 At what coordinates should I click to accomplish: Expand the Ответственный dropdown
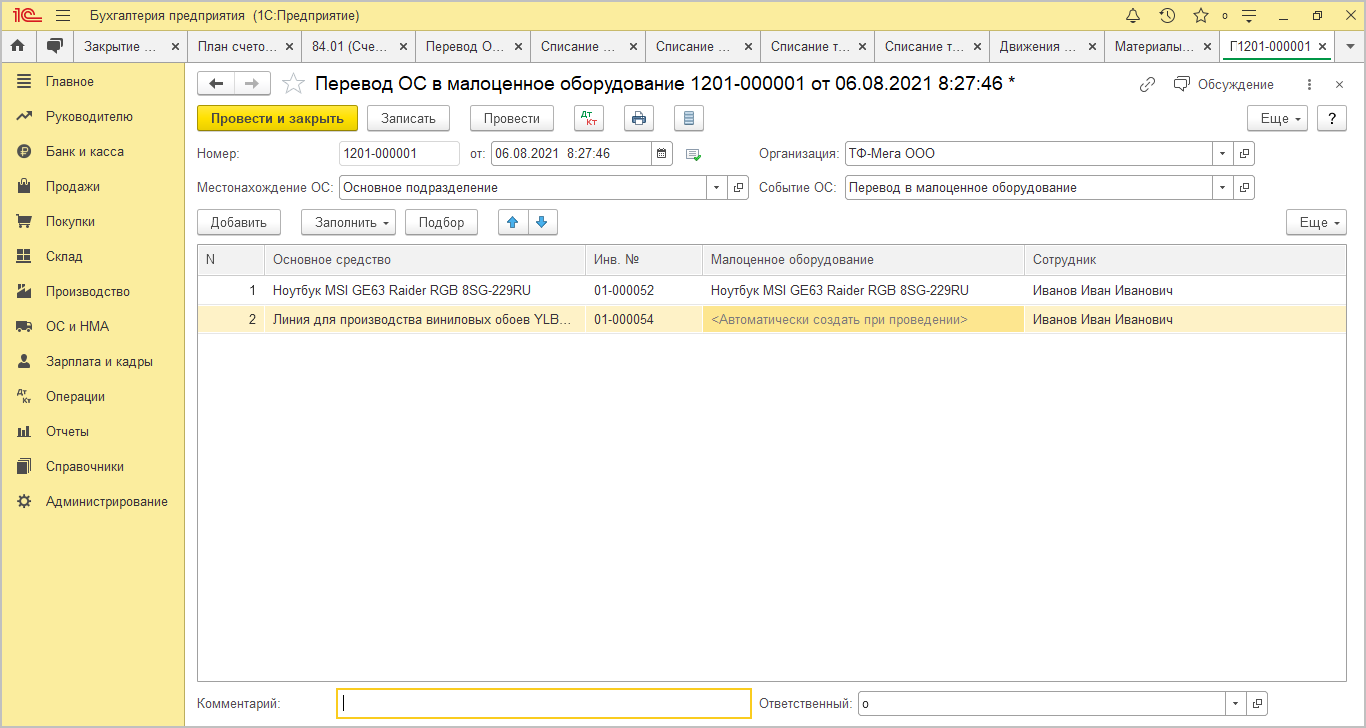point(1237,704)
